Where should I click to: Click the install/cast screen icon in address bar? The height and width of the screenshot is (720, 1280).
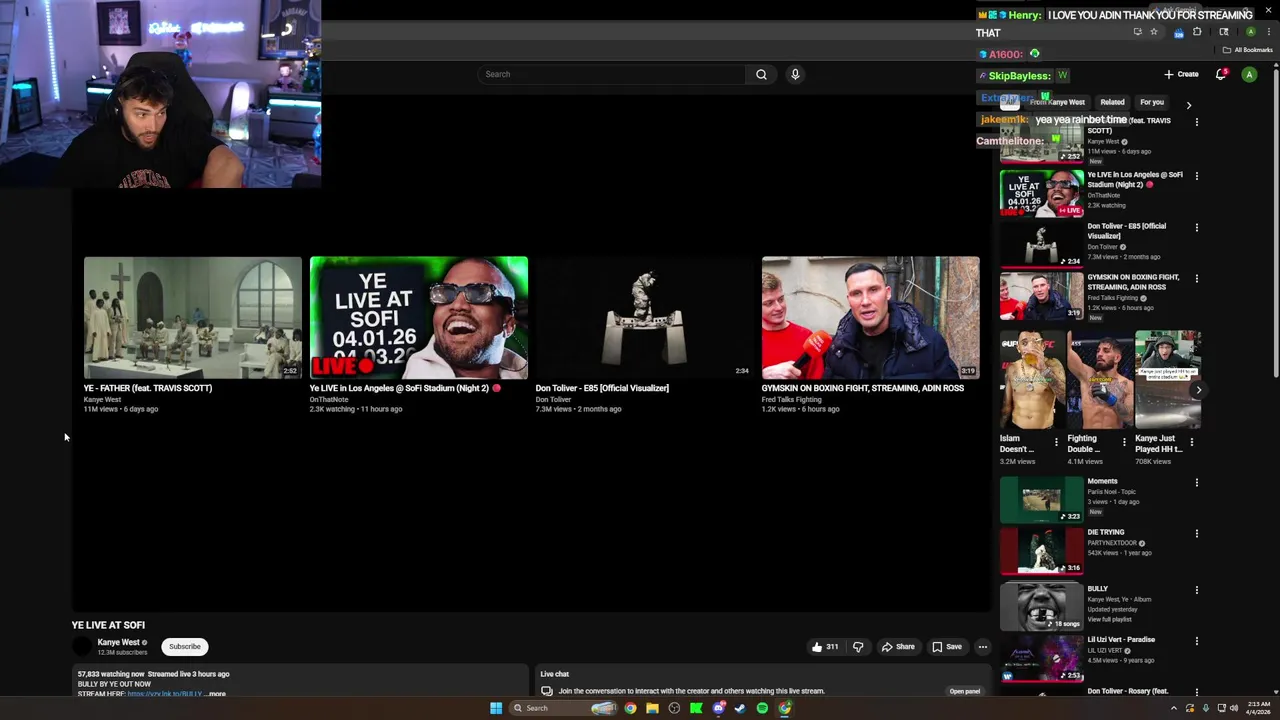point(1137,32)
